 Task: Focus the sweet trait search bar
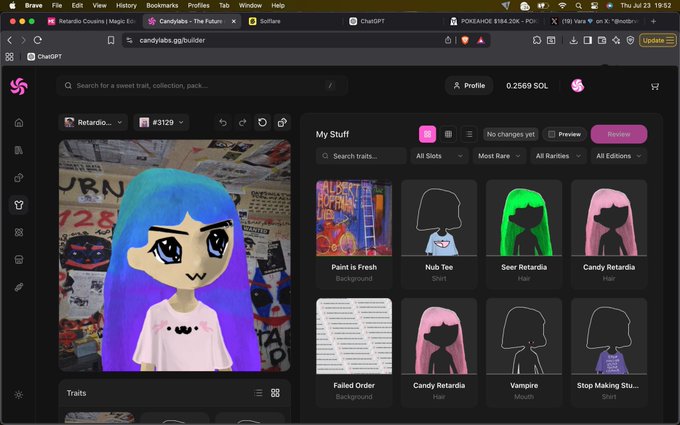tap(202, 86)
